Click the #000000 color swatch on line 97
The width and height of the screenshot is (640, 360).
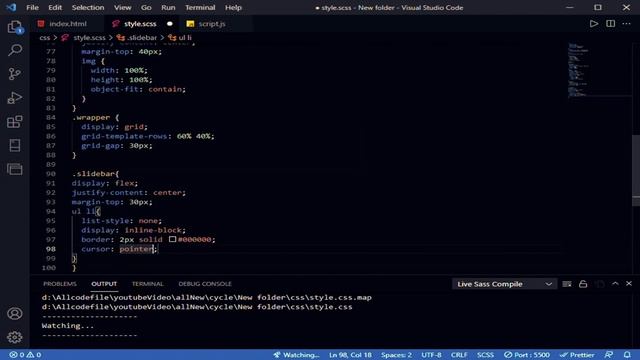click(x=173, y=239)
